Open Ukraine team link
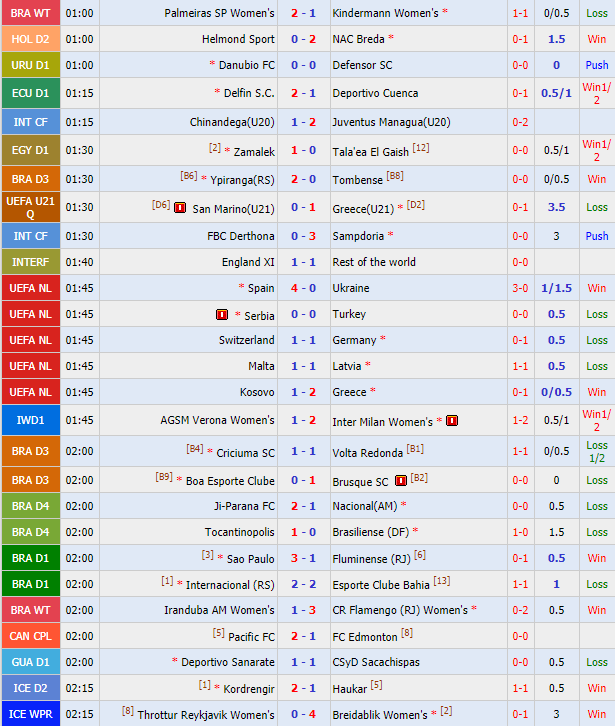 pyautogui.click(x=351, y=288)
